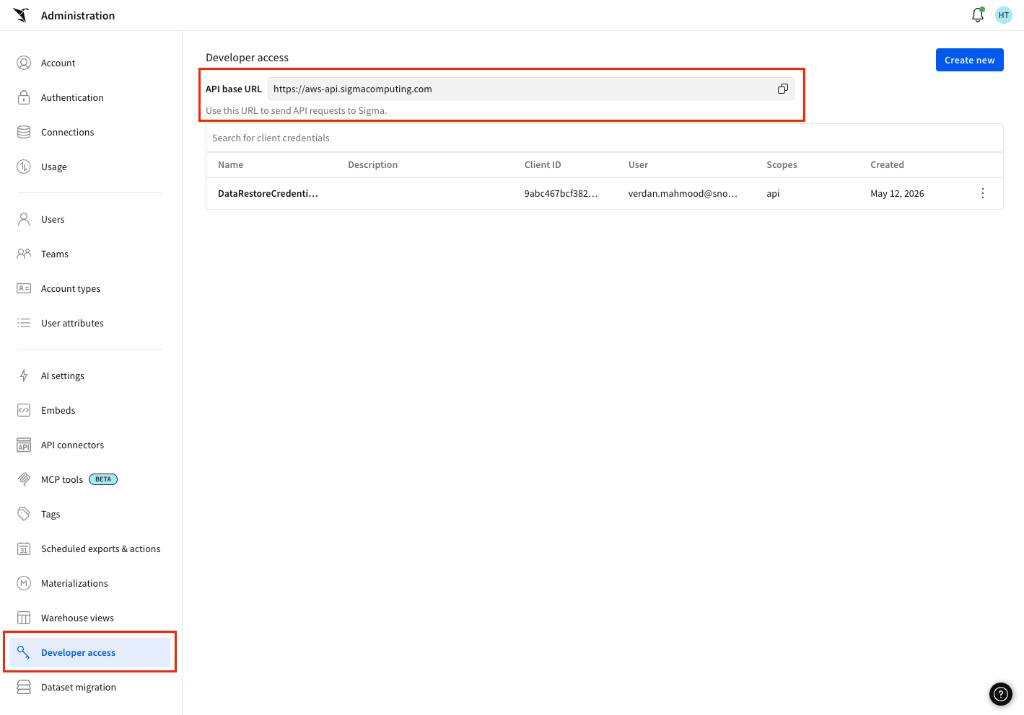
Task: Open Embeds in sidebar
Action: coord(57,410)
